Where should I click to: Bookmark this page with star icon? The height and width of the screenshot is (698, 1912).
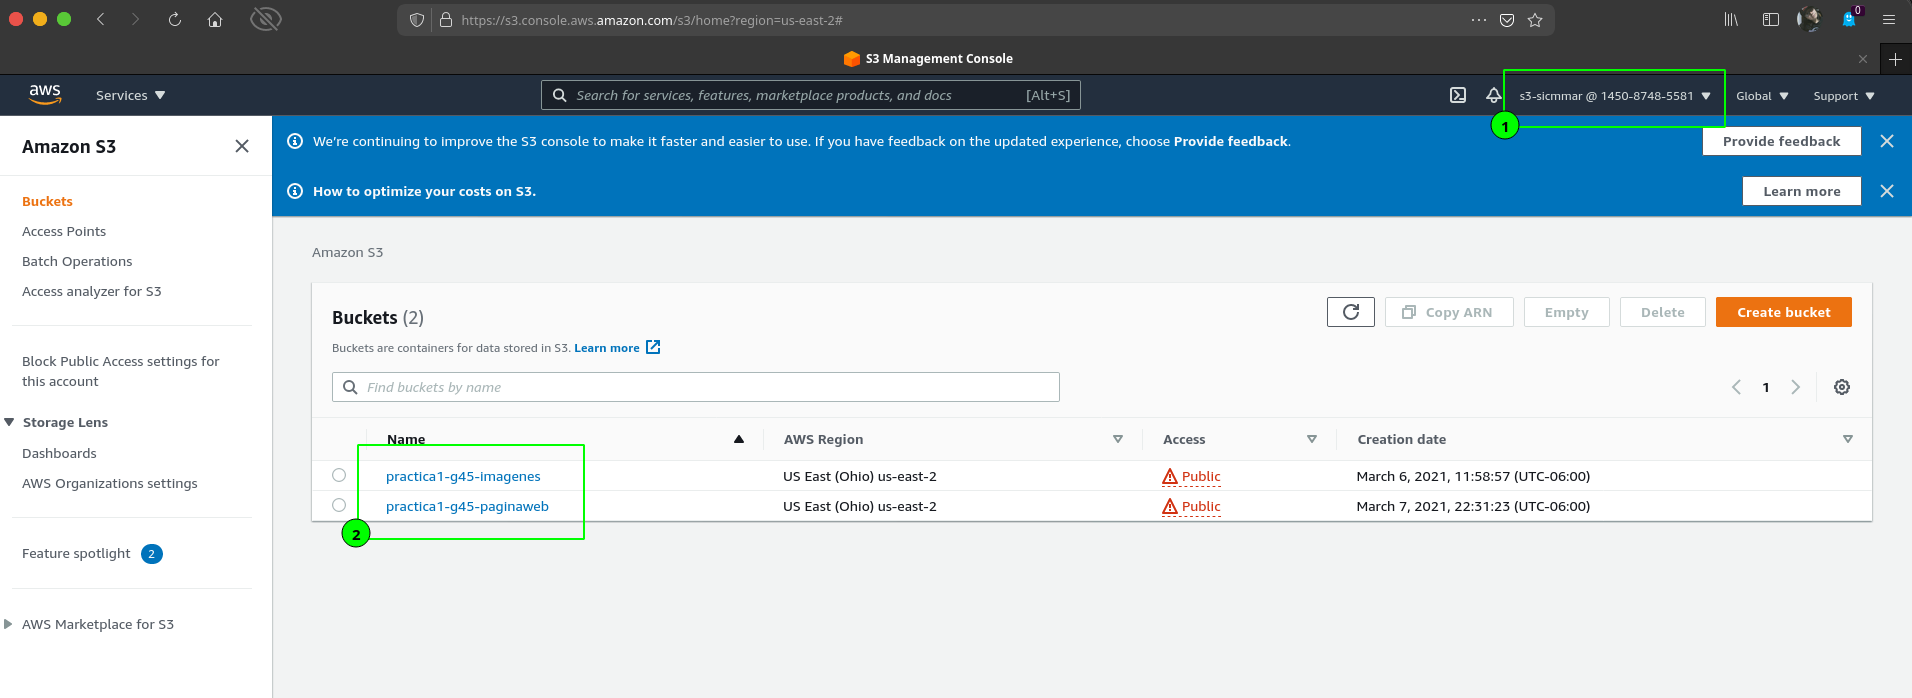point(1535,20)
